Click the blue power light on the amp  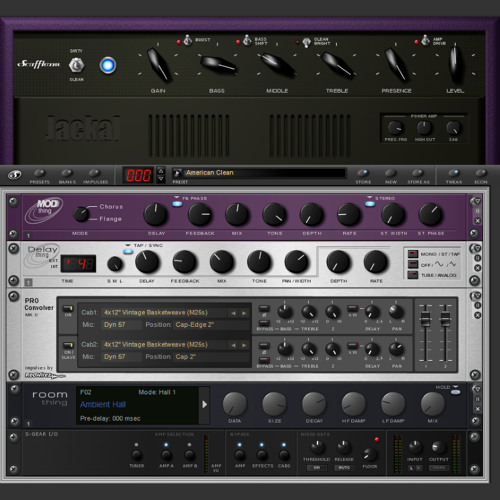pos(108,65)
